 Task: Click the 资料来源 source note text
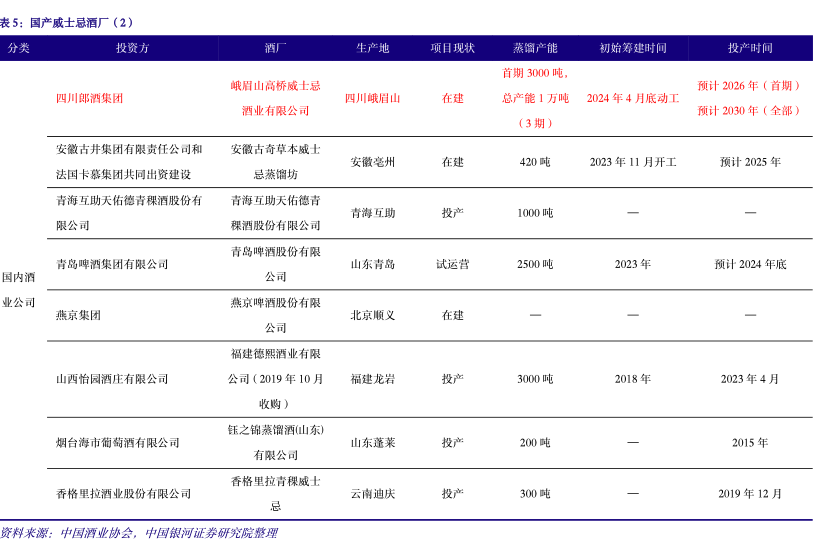coord(138,533)
